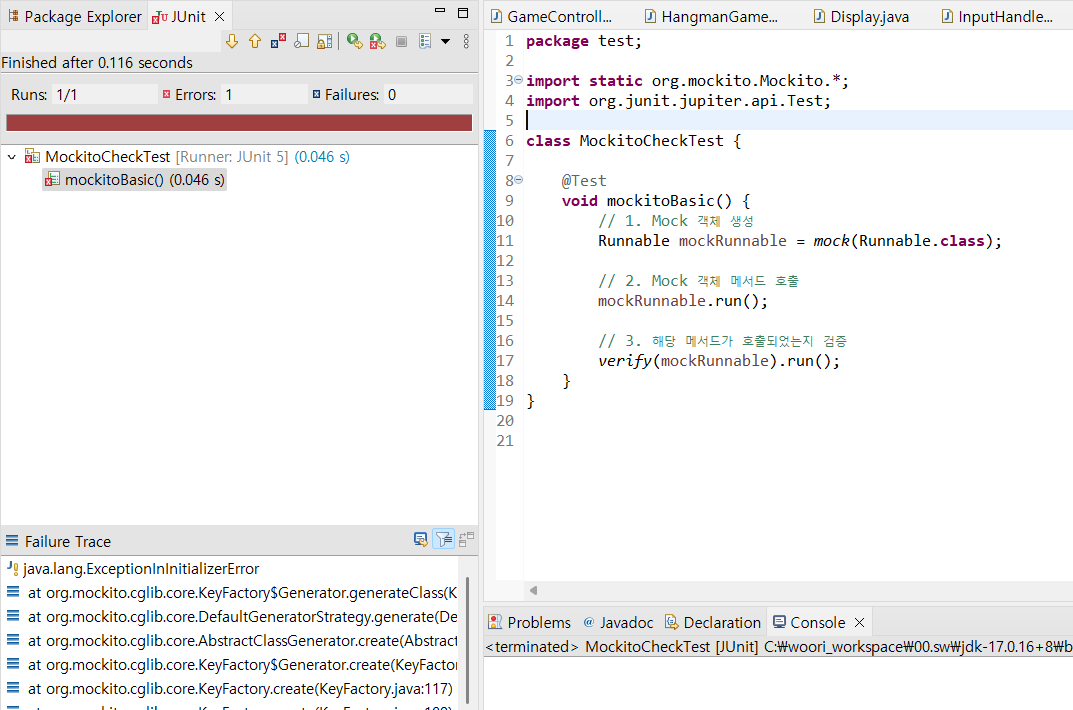Image resolution: width=1073 pixels, height=710 pixels.
Task: Click editor horizontal scrollbar left arrow
Action: [533, 590]
